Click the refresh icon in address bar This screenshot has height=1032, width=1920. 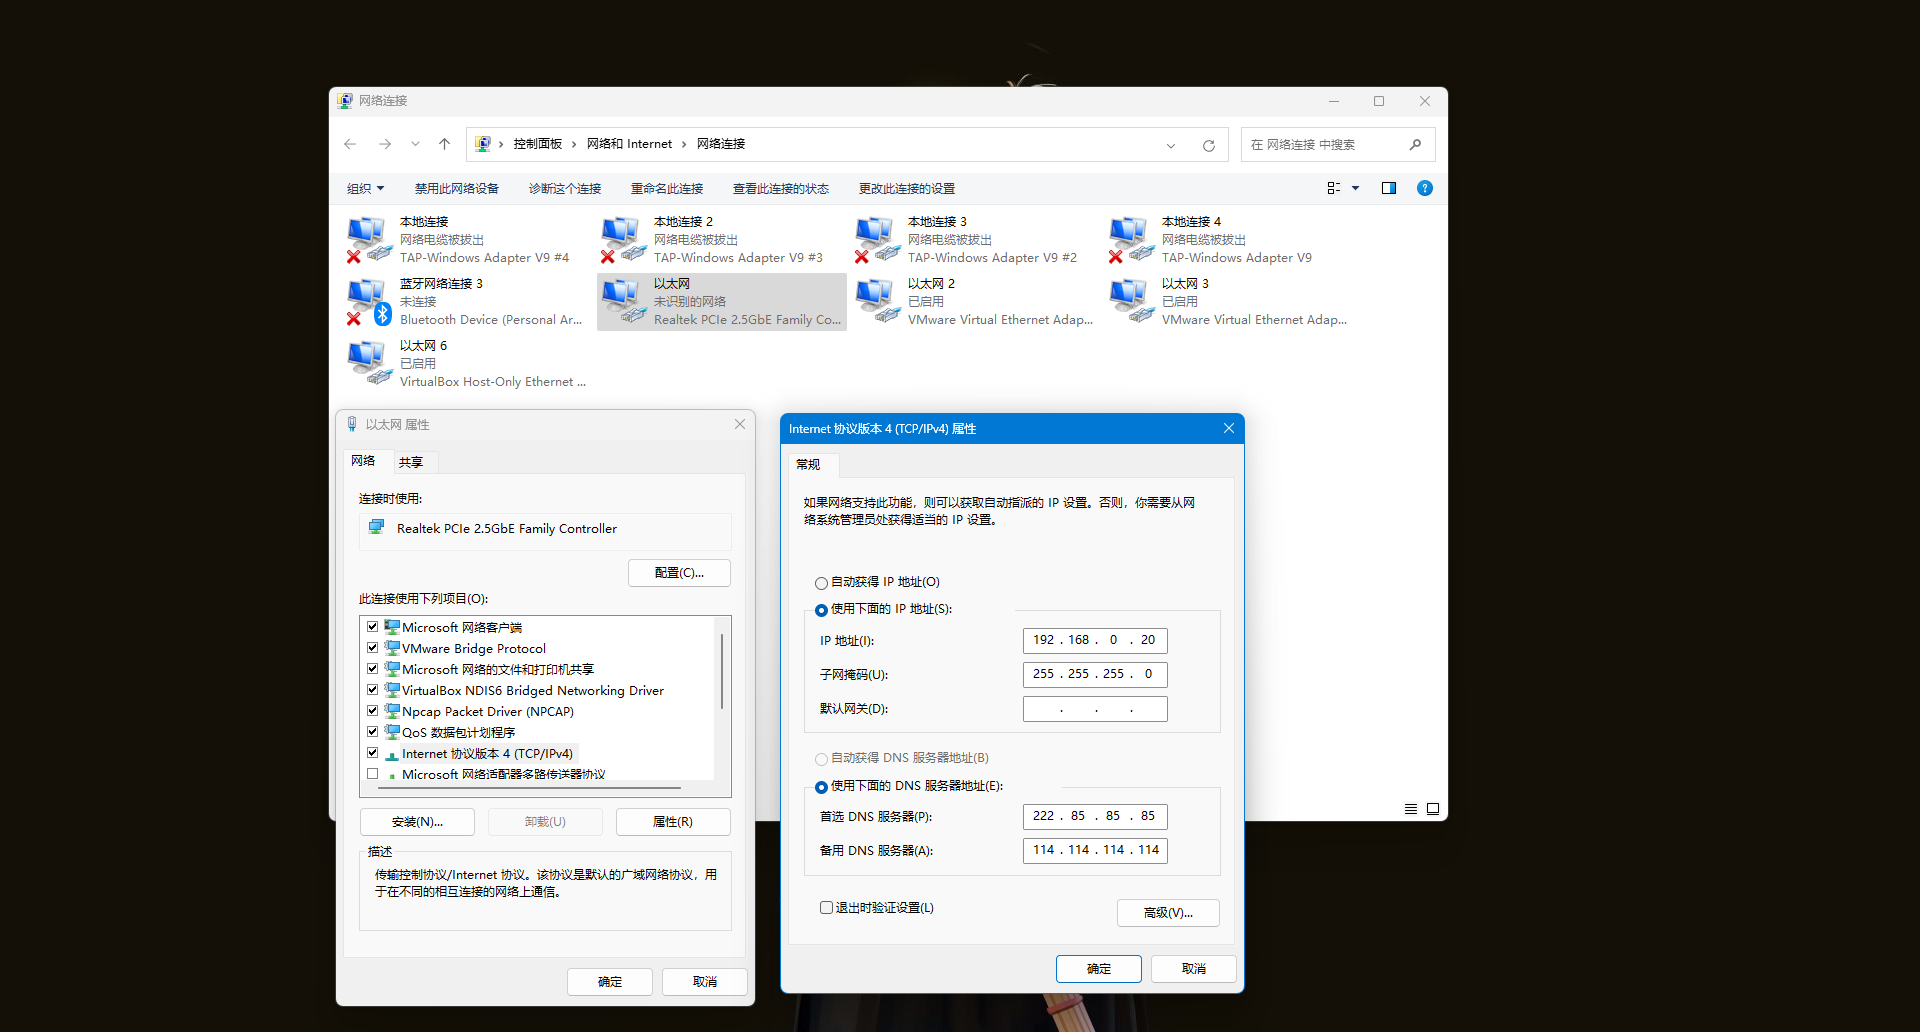tap(1208, 145)
